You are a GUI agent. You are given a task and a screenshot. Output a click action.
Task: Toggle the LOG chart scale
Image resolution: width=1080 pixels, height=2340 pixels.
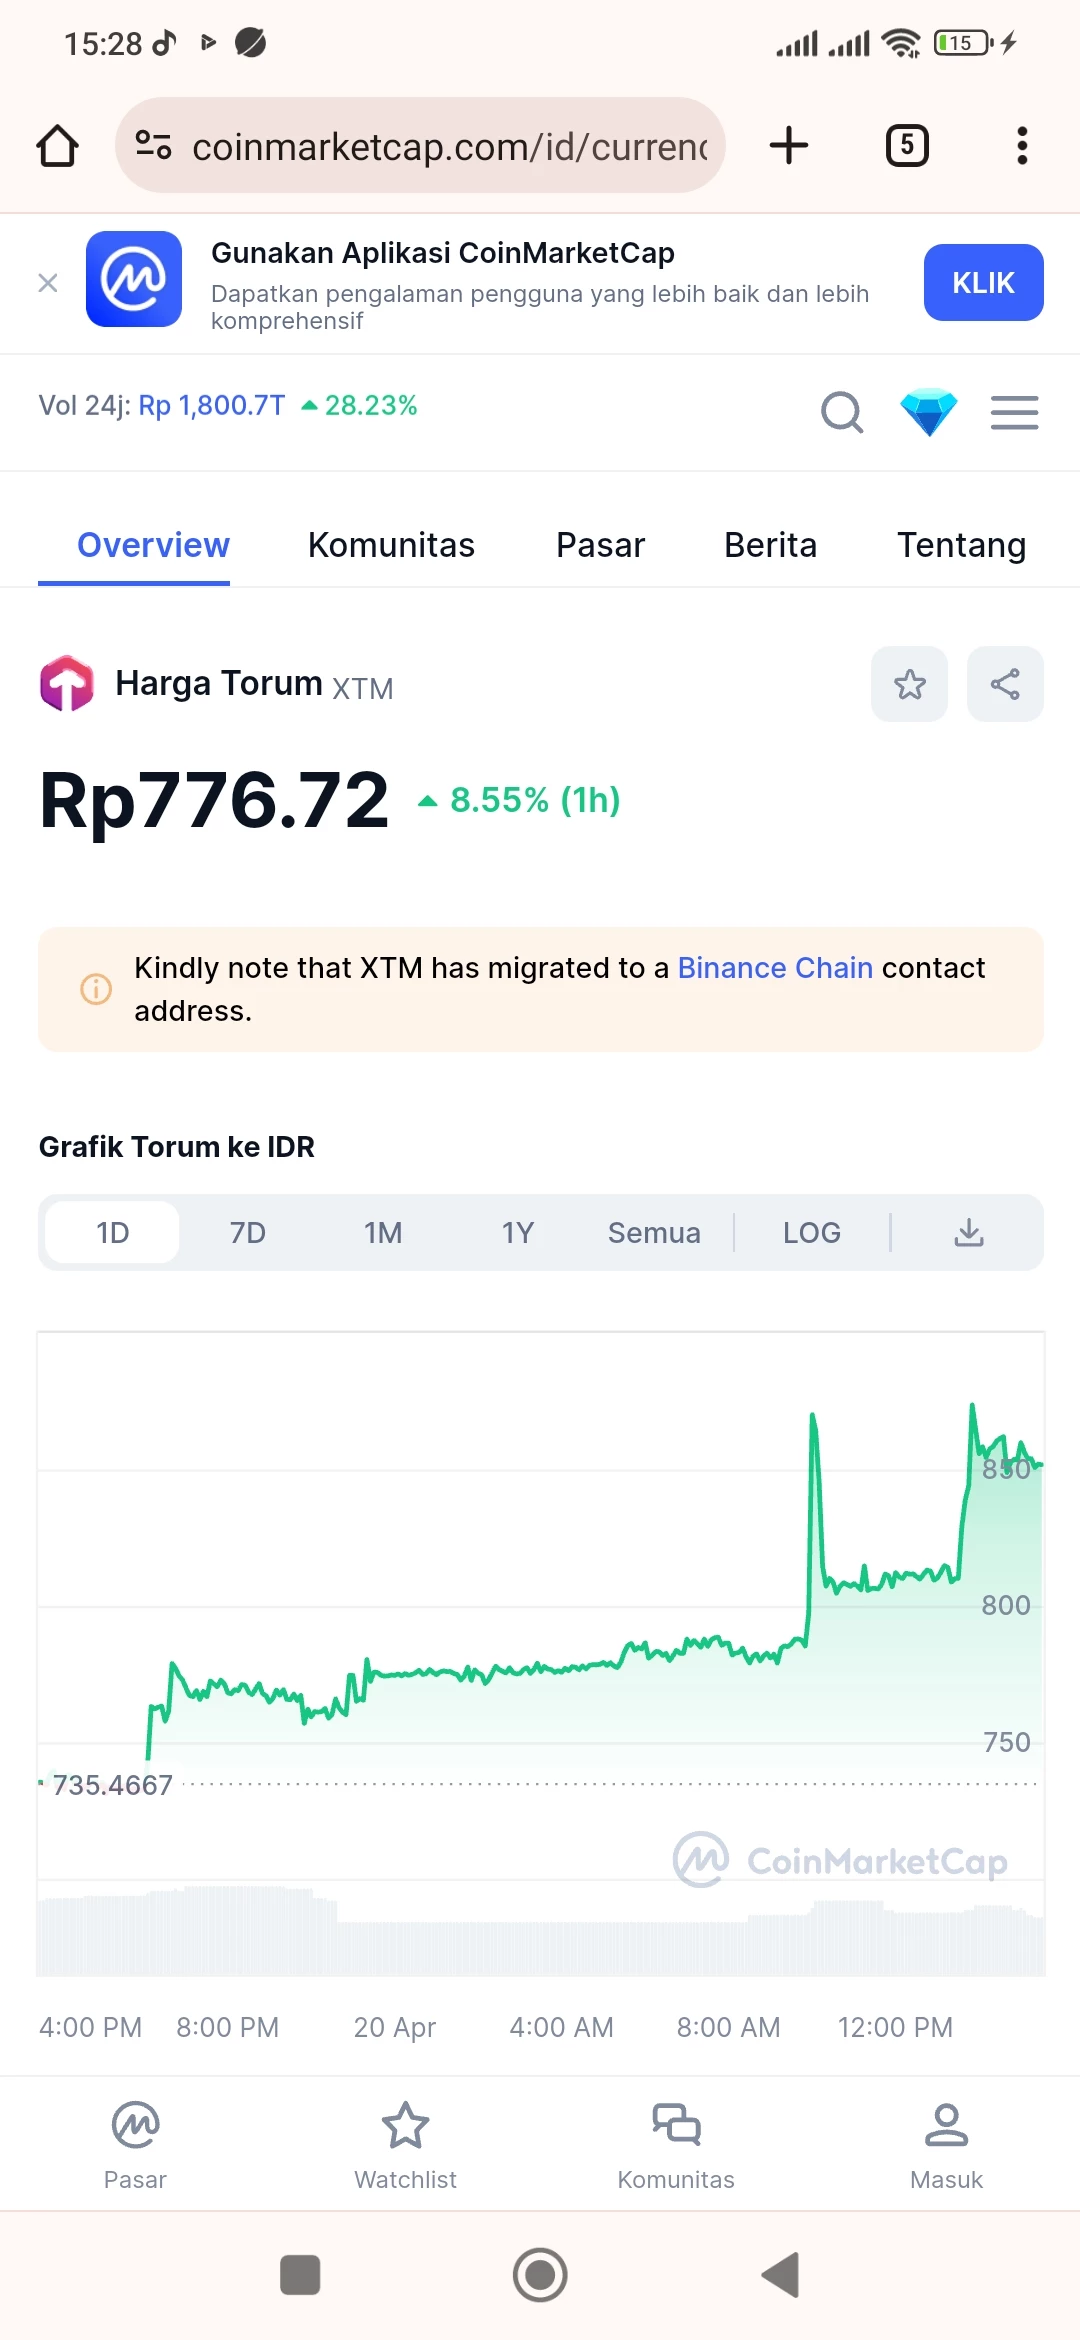coord(811,1233)
